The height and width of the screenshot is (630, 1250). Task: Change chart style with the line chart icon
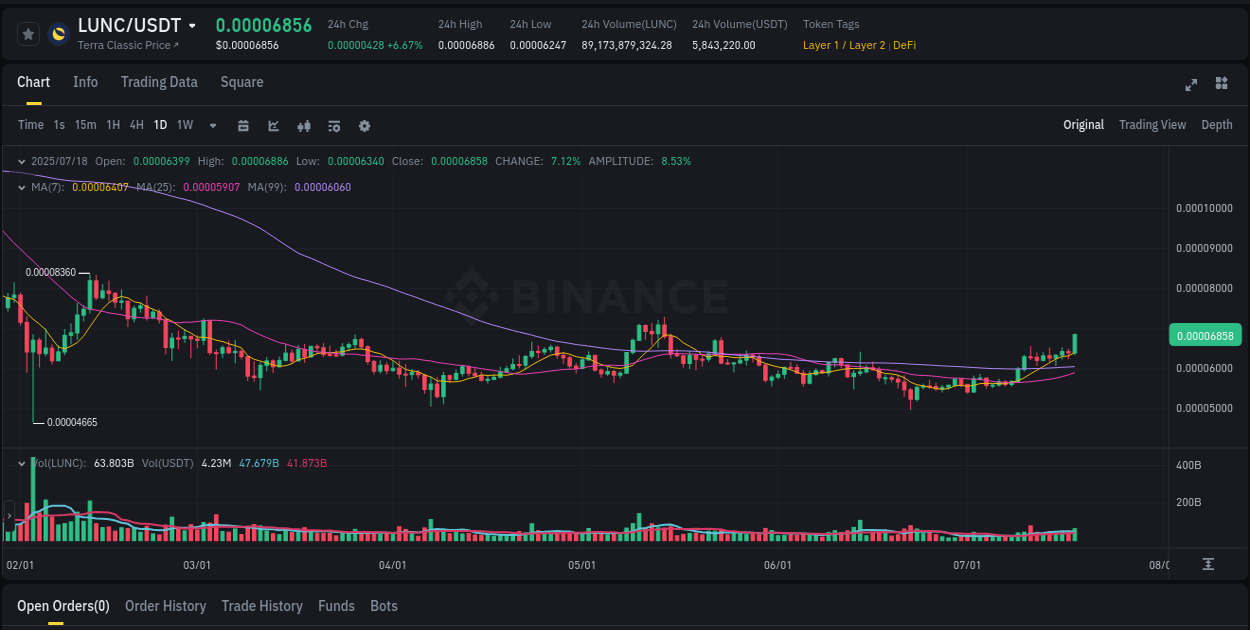(273, 126)
